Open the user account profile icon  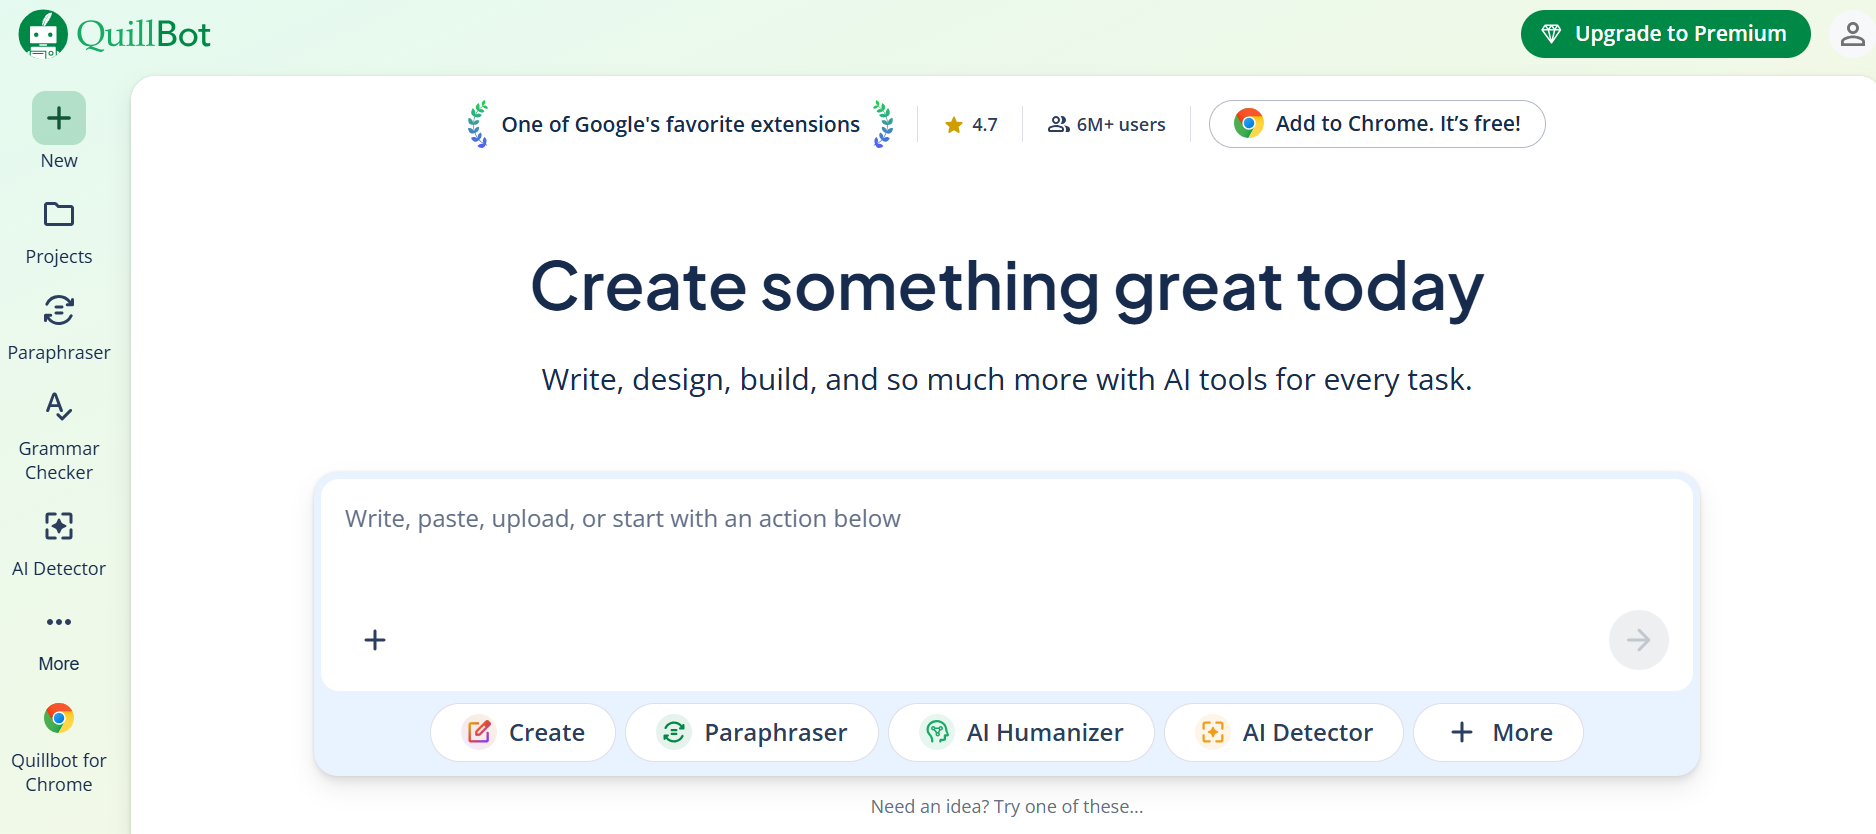tap(1852, 34)
